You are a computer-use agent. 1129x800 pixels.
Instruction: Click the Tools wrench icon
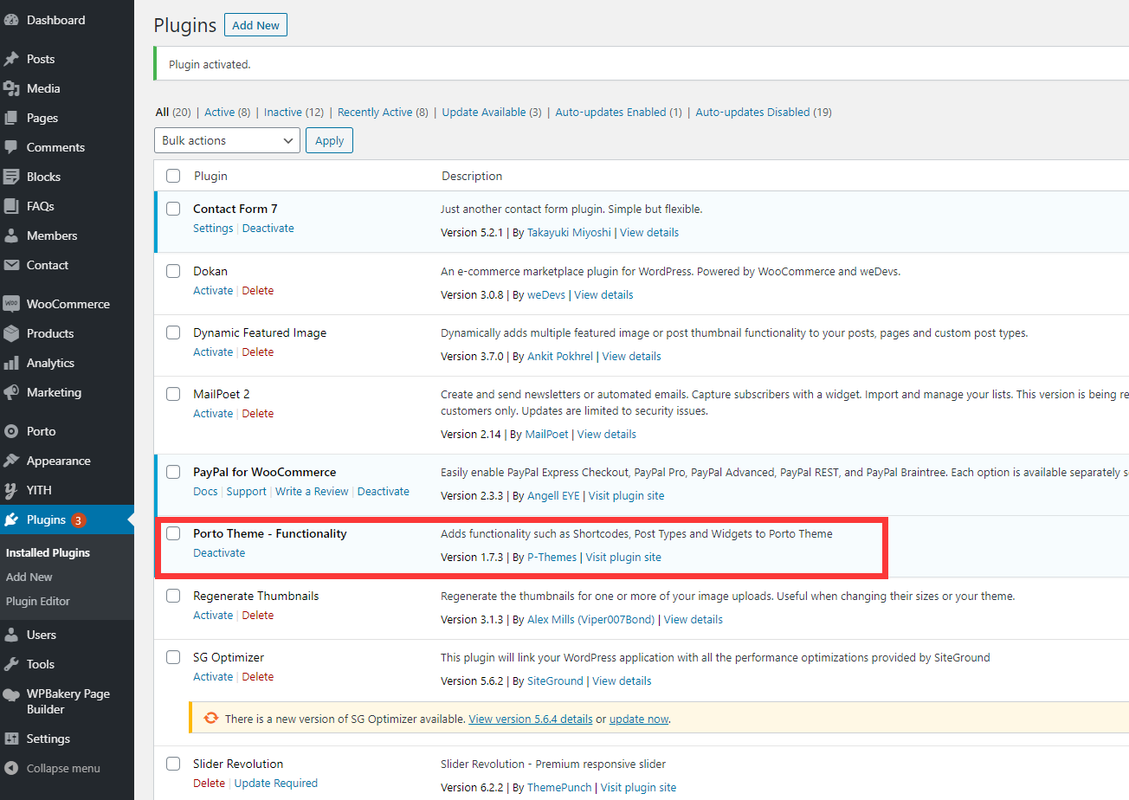click(12, 665)
